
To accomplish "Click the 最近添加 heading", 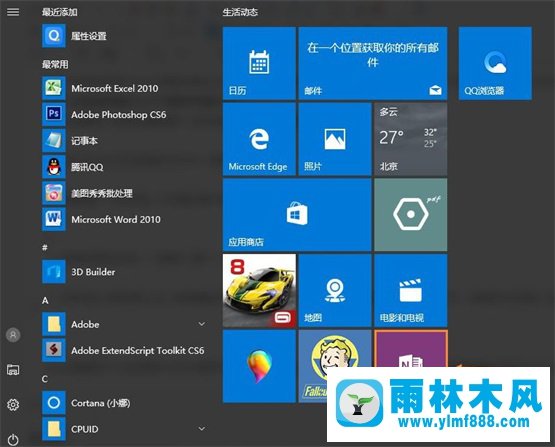I will pos(59,12).
